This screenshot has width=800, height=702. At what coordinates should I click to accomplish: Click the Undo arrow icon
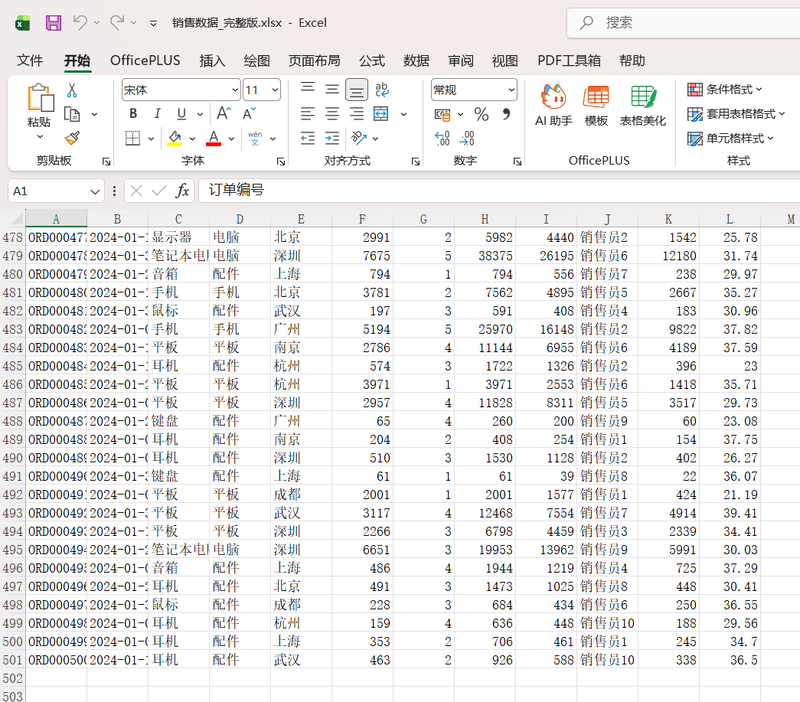[80, 22]
